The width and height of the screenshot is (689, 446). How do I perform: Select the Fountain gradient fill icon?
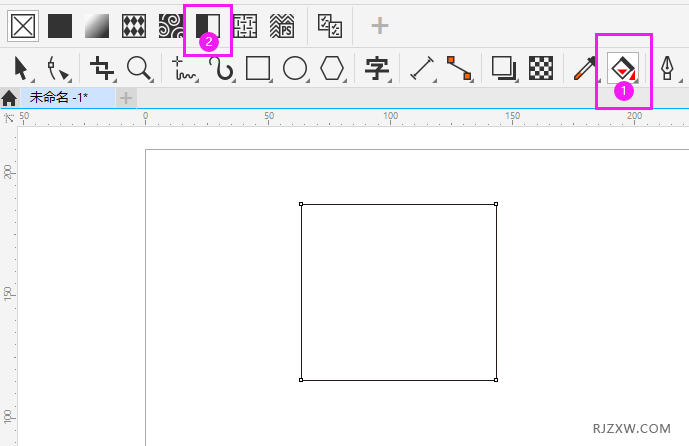(x=97, y=26)
